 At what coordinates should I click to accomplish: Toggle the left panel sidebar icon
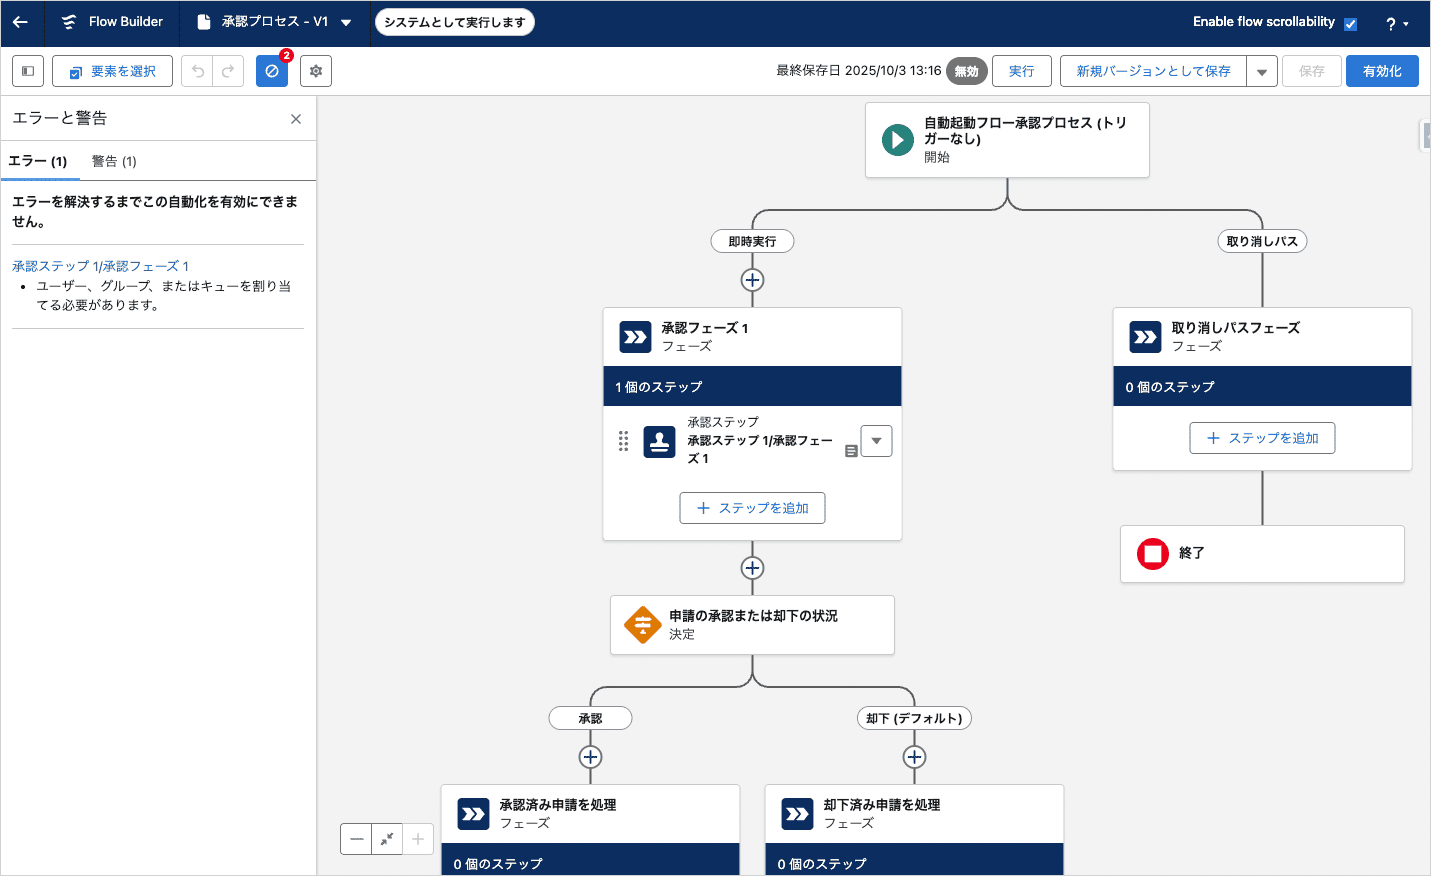tap(28, 71)
